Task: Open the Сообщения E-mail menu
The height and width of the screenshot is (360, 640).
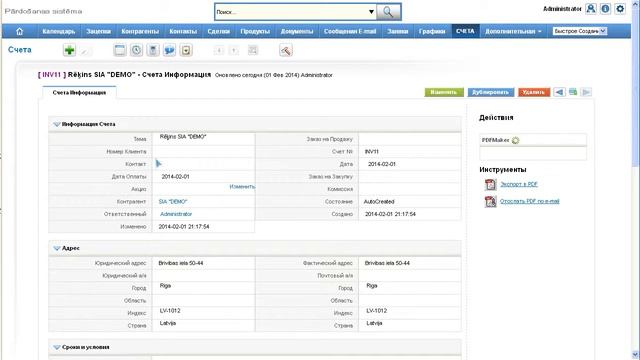Action: pos(350,31)
